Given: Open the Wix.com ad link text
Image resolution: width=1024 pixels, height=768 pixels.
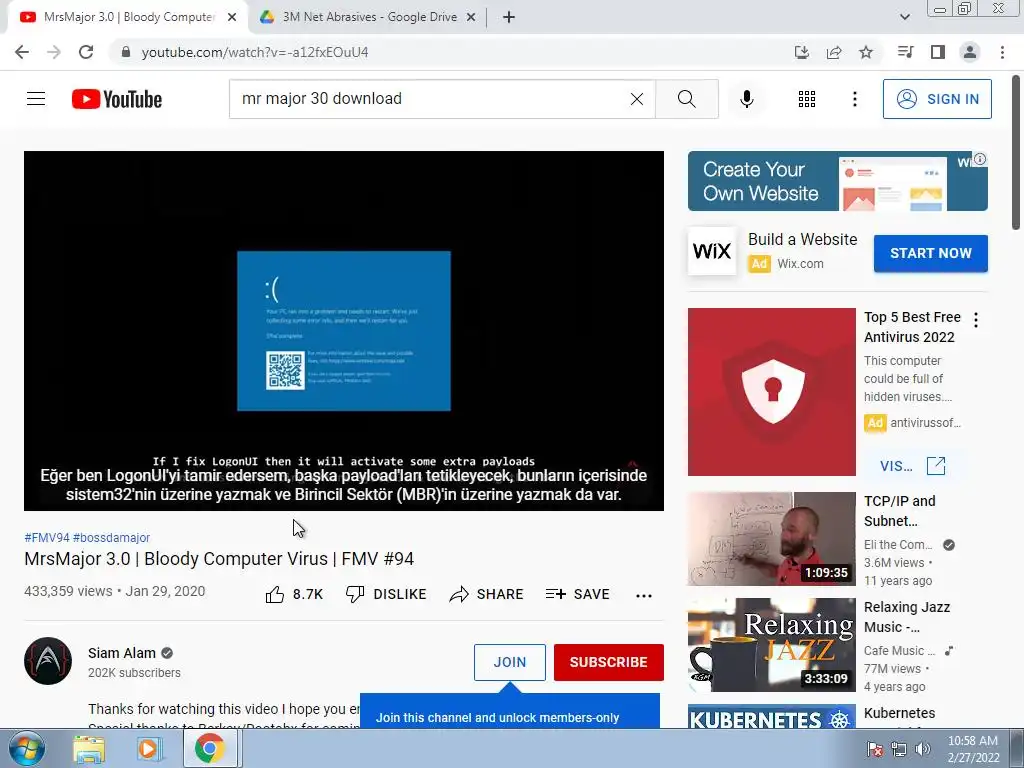Looking at the screenshot, I should 800,264.
